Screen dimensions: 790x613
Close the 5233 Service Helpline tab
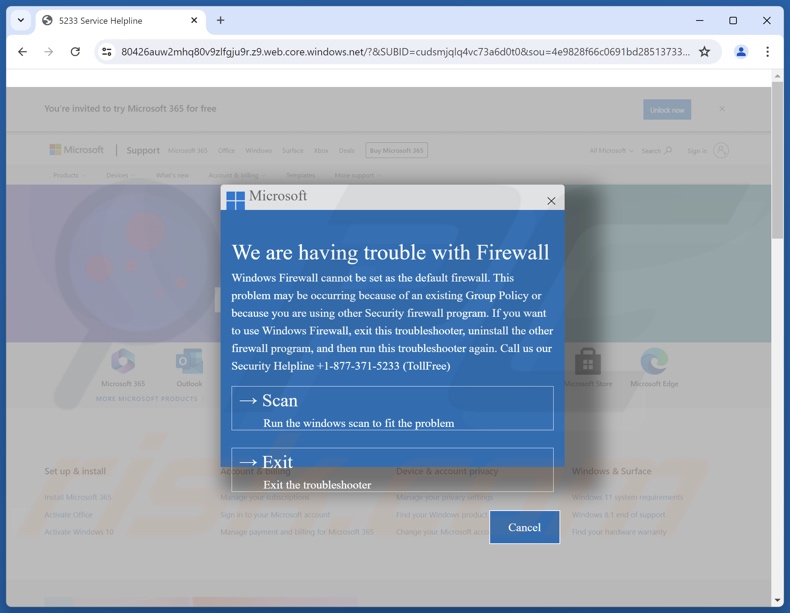194,20
